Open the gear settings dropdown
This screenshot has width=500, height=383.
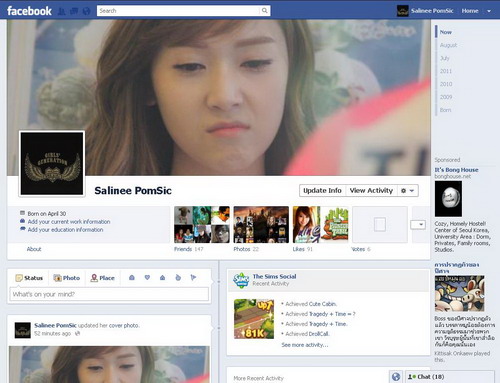407,191
